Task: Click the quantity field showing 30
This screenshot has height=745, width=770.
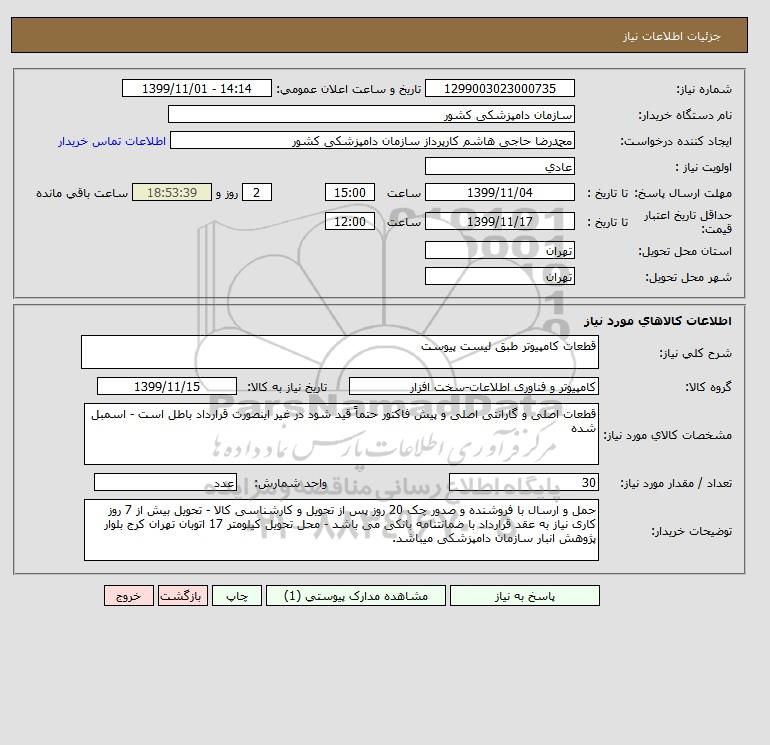Action: click(x=523, y=482)
